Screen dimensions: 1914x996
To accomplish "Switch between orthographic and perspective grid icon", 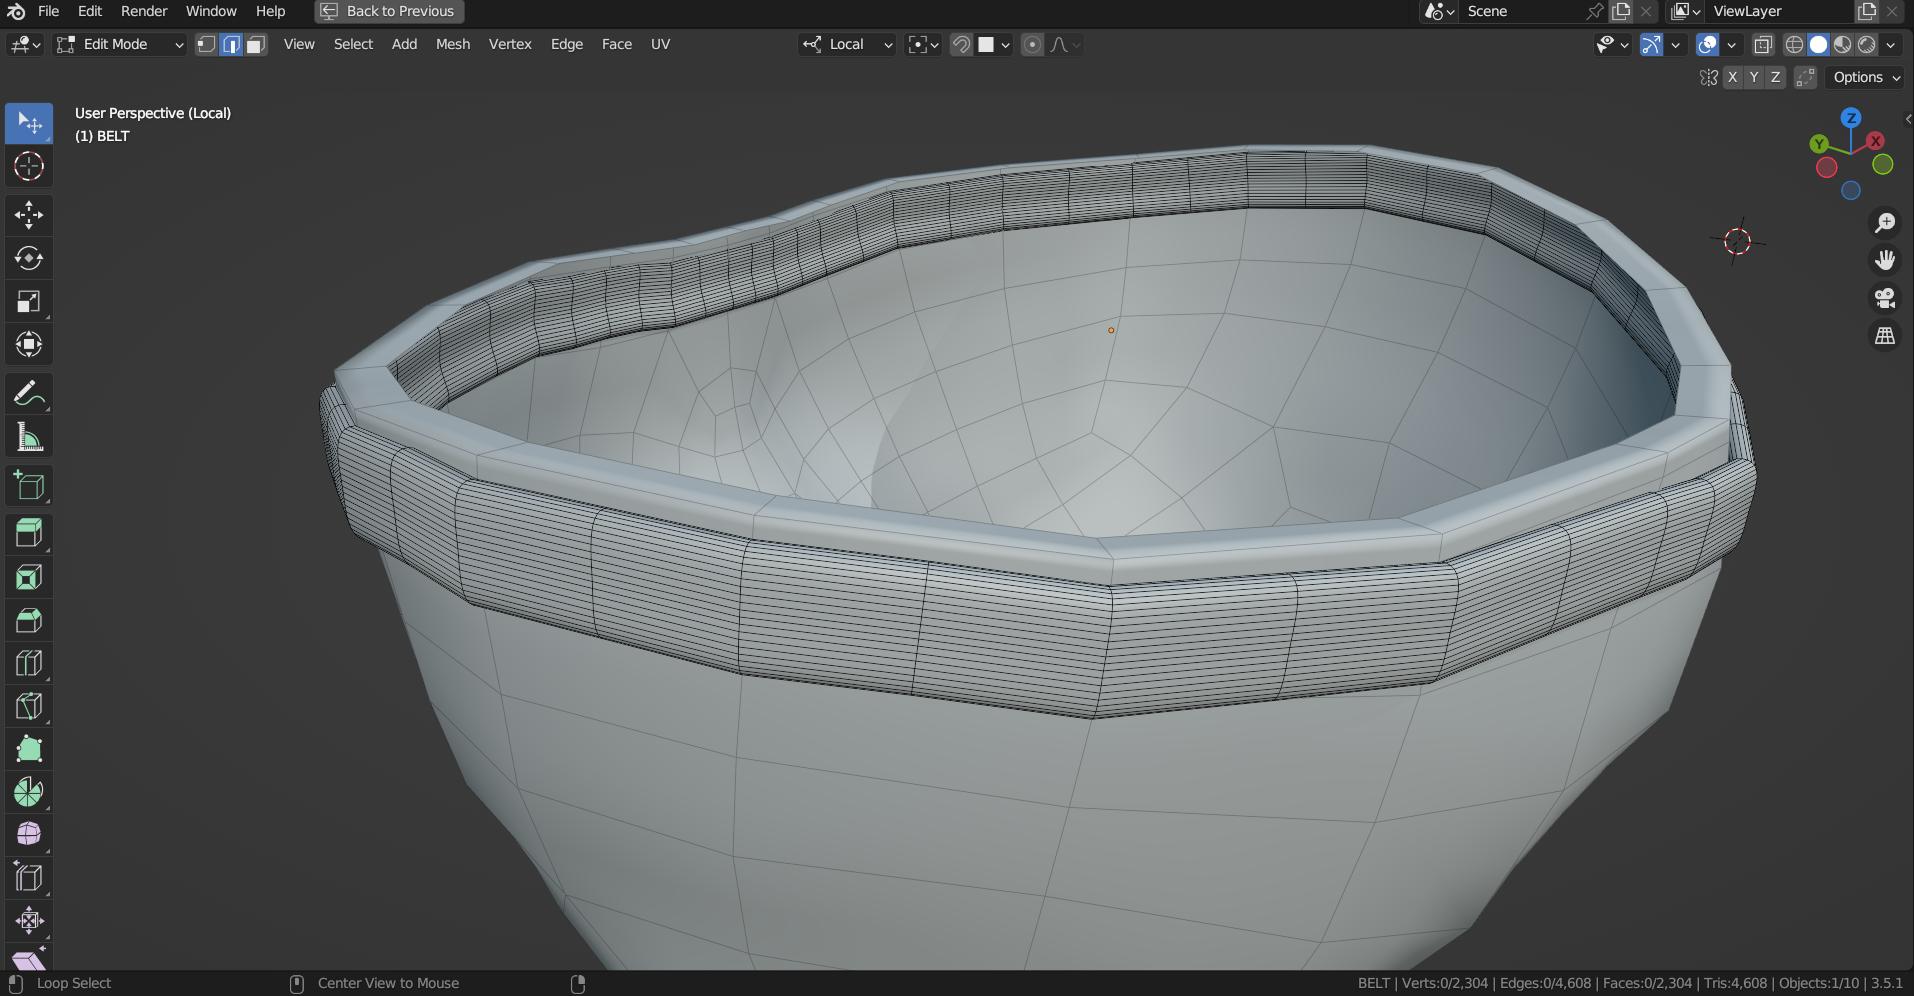I will tap(1885, 336).
